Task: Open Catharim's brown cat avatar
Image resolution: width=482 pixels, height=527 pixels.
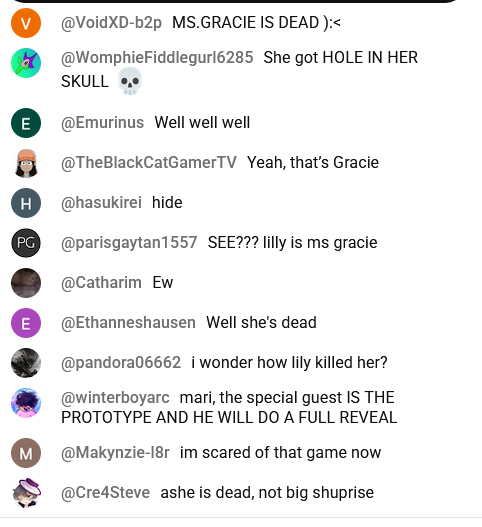Action: [x=26, y=283]
